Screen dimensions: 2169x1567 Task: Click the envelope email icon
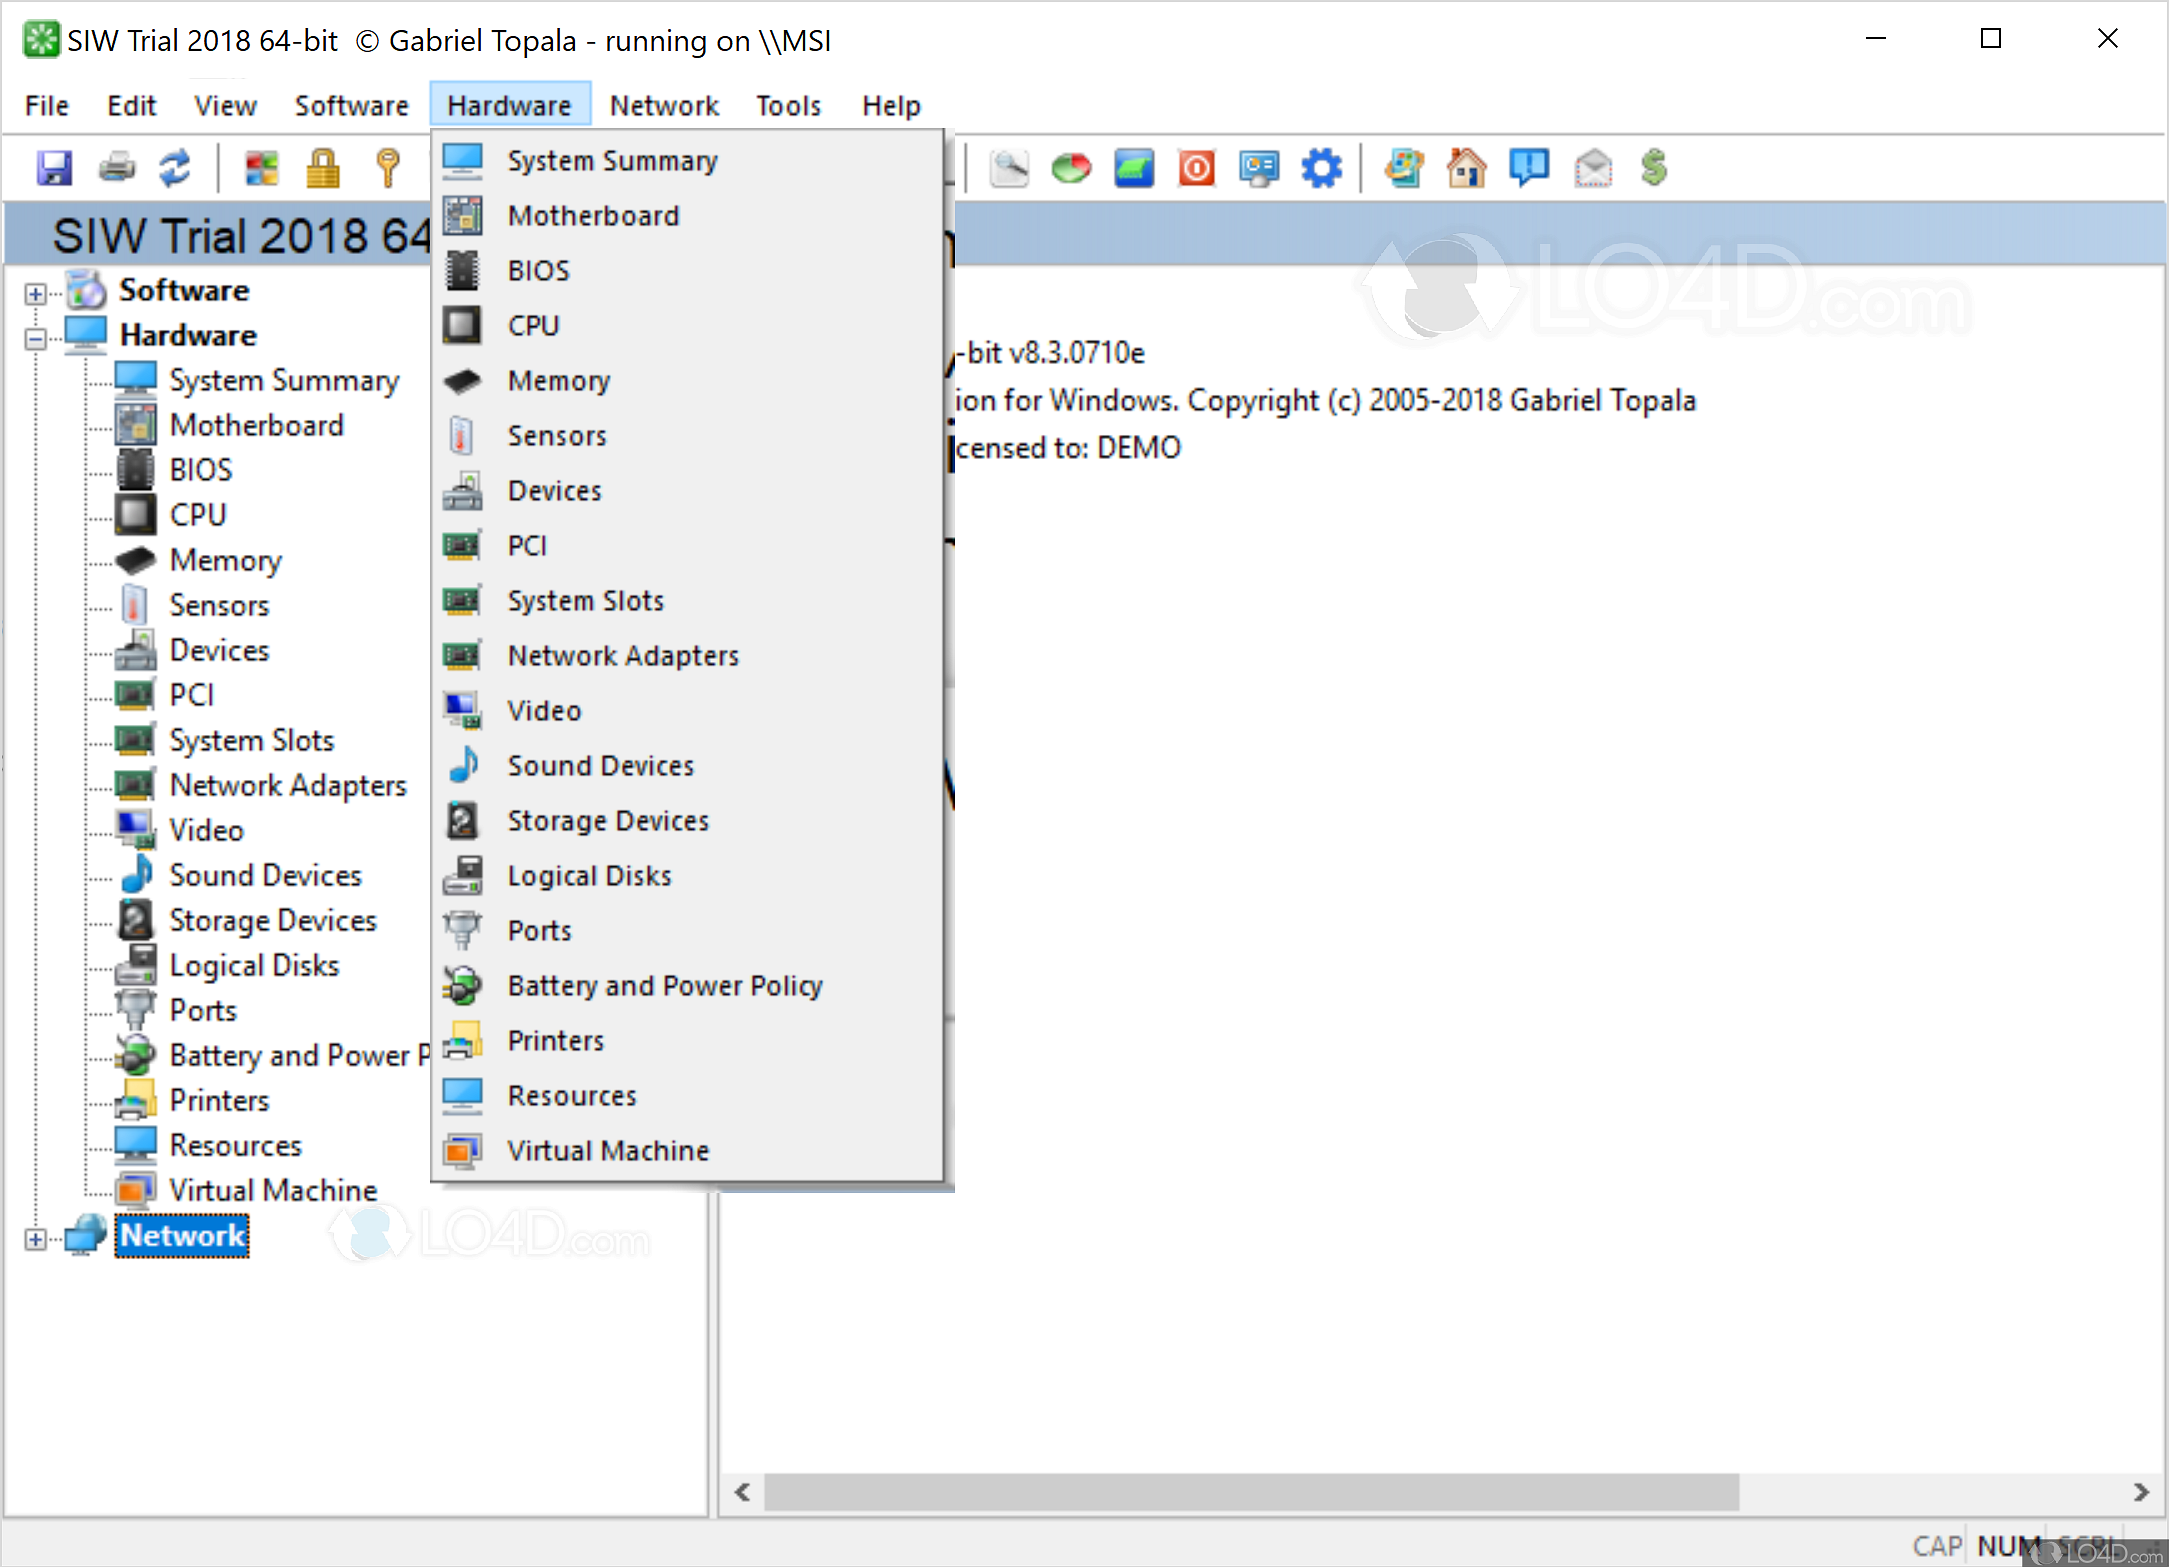tap(1592, 168)
